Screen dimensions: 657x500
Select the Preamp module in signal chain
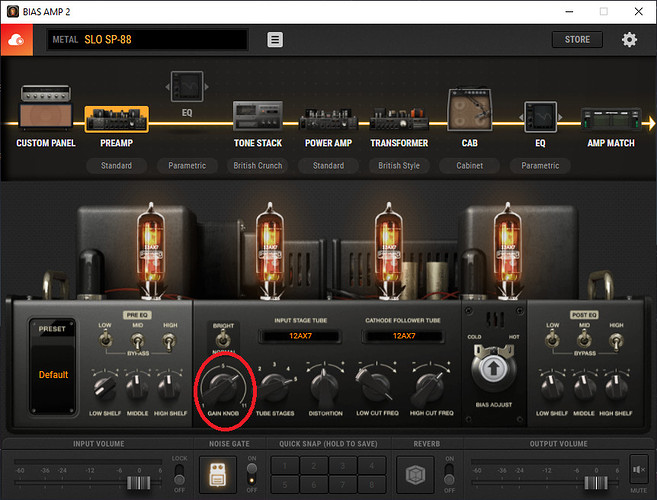pyautogui.click(x=116, y=119)
